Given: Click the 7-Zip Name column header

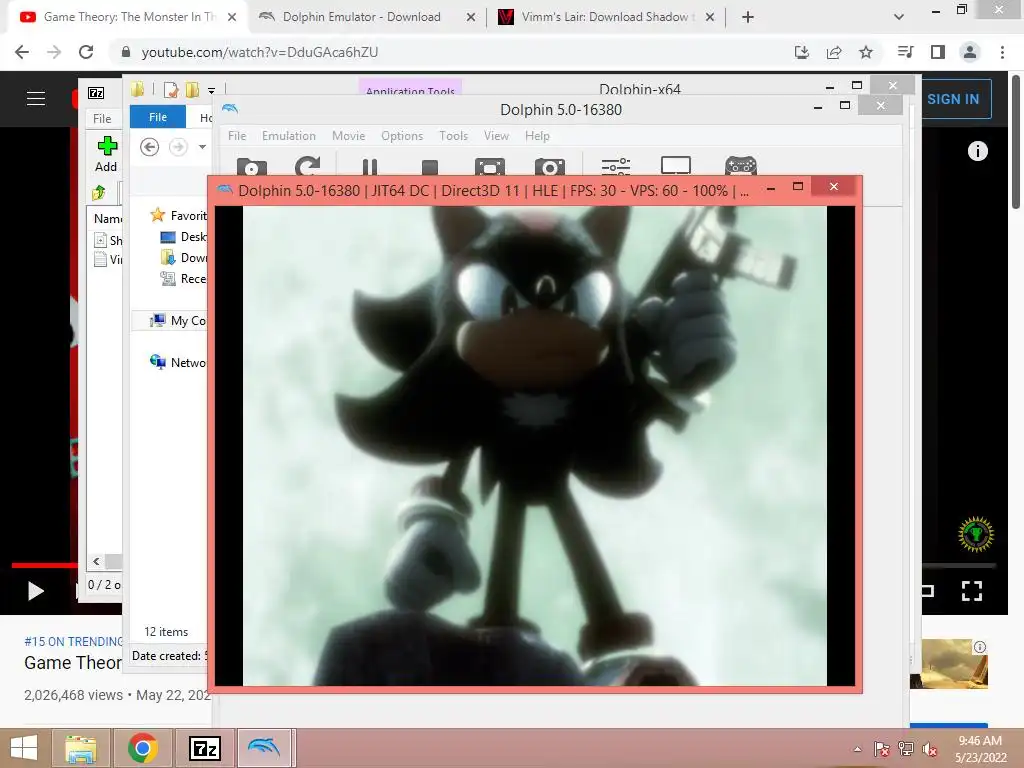Looking at the screenshot, I should [x=107, y=219].
